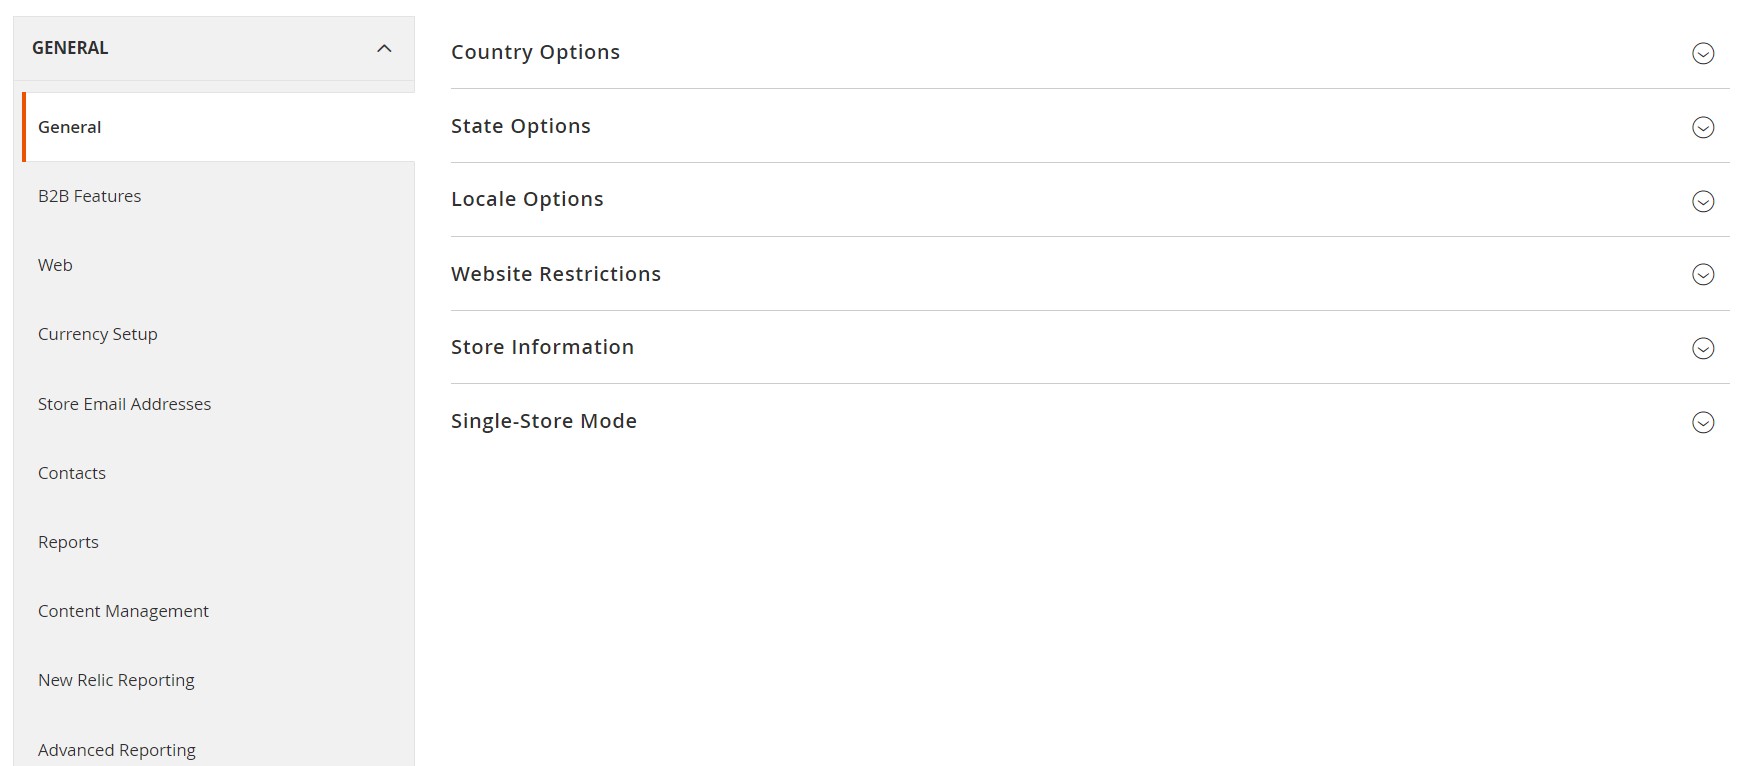Screen dimensions: 1745x766
Task: Select the General sidebar tab
Action: [x=70, y=127]
